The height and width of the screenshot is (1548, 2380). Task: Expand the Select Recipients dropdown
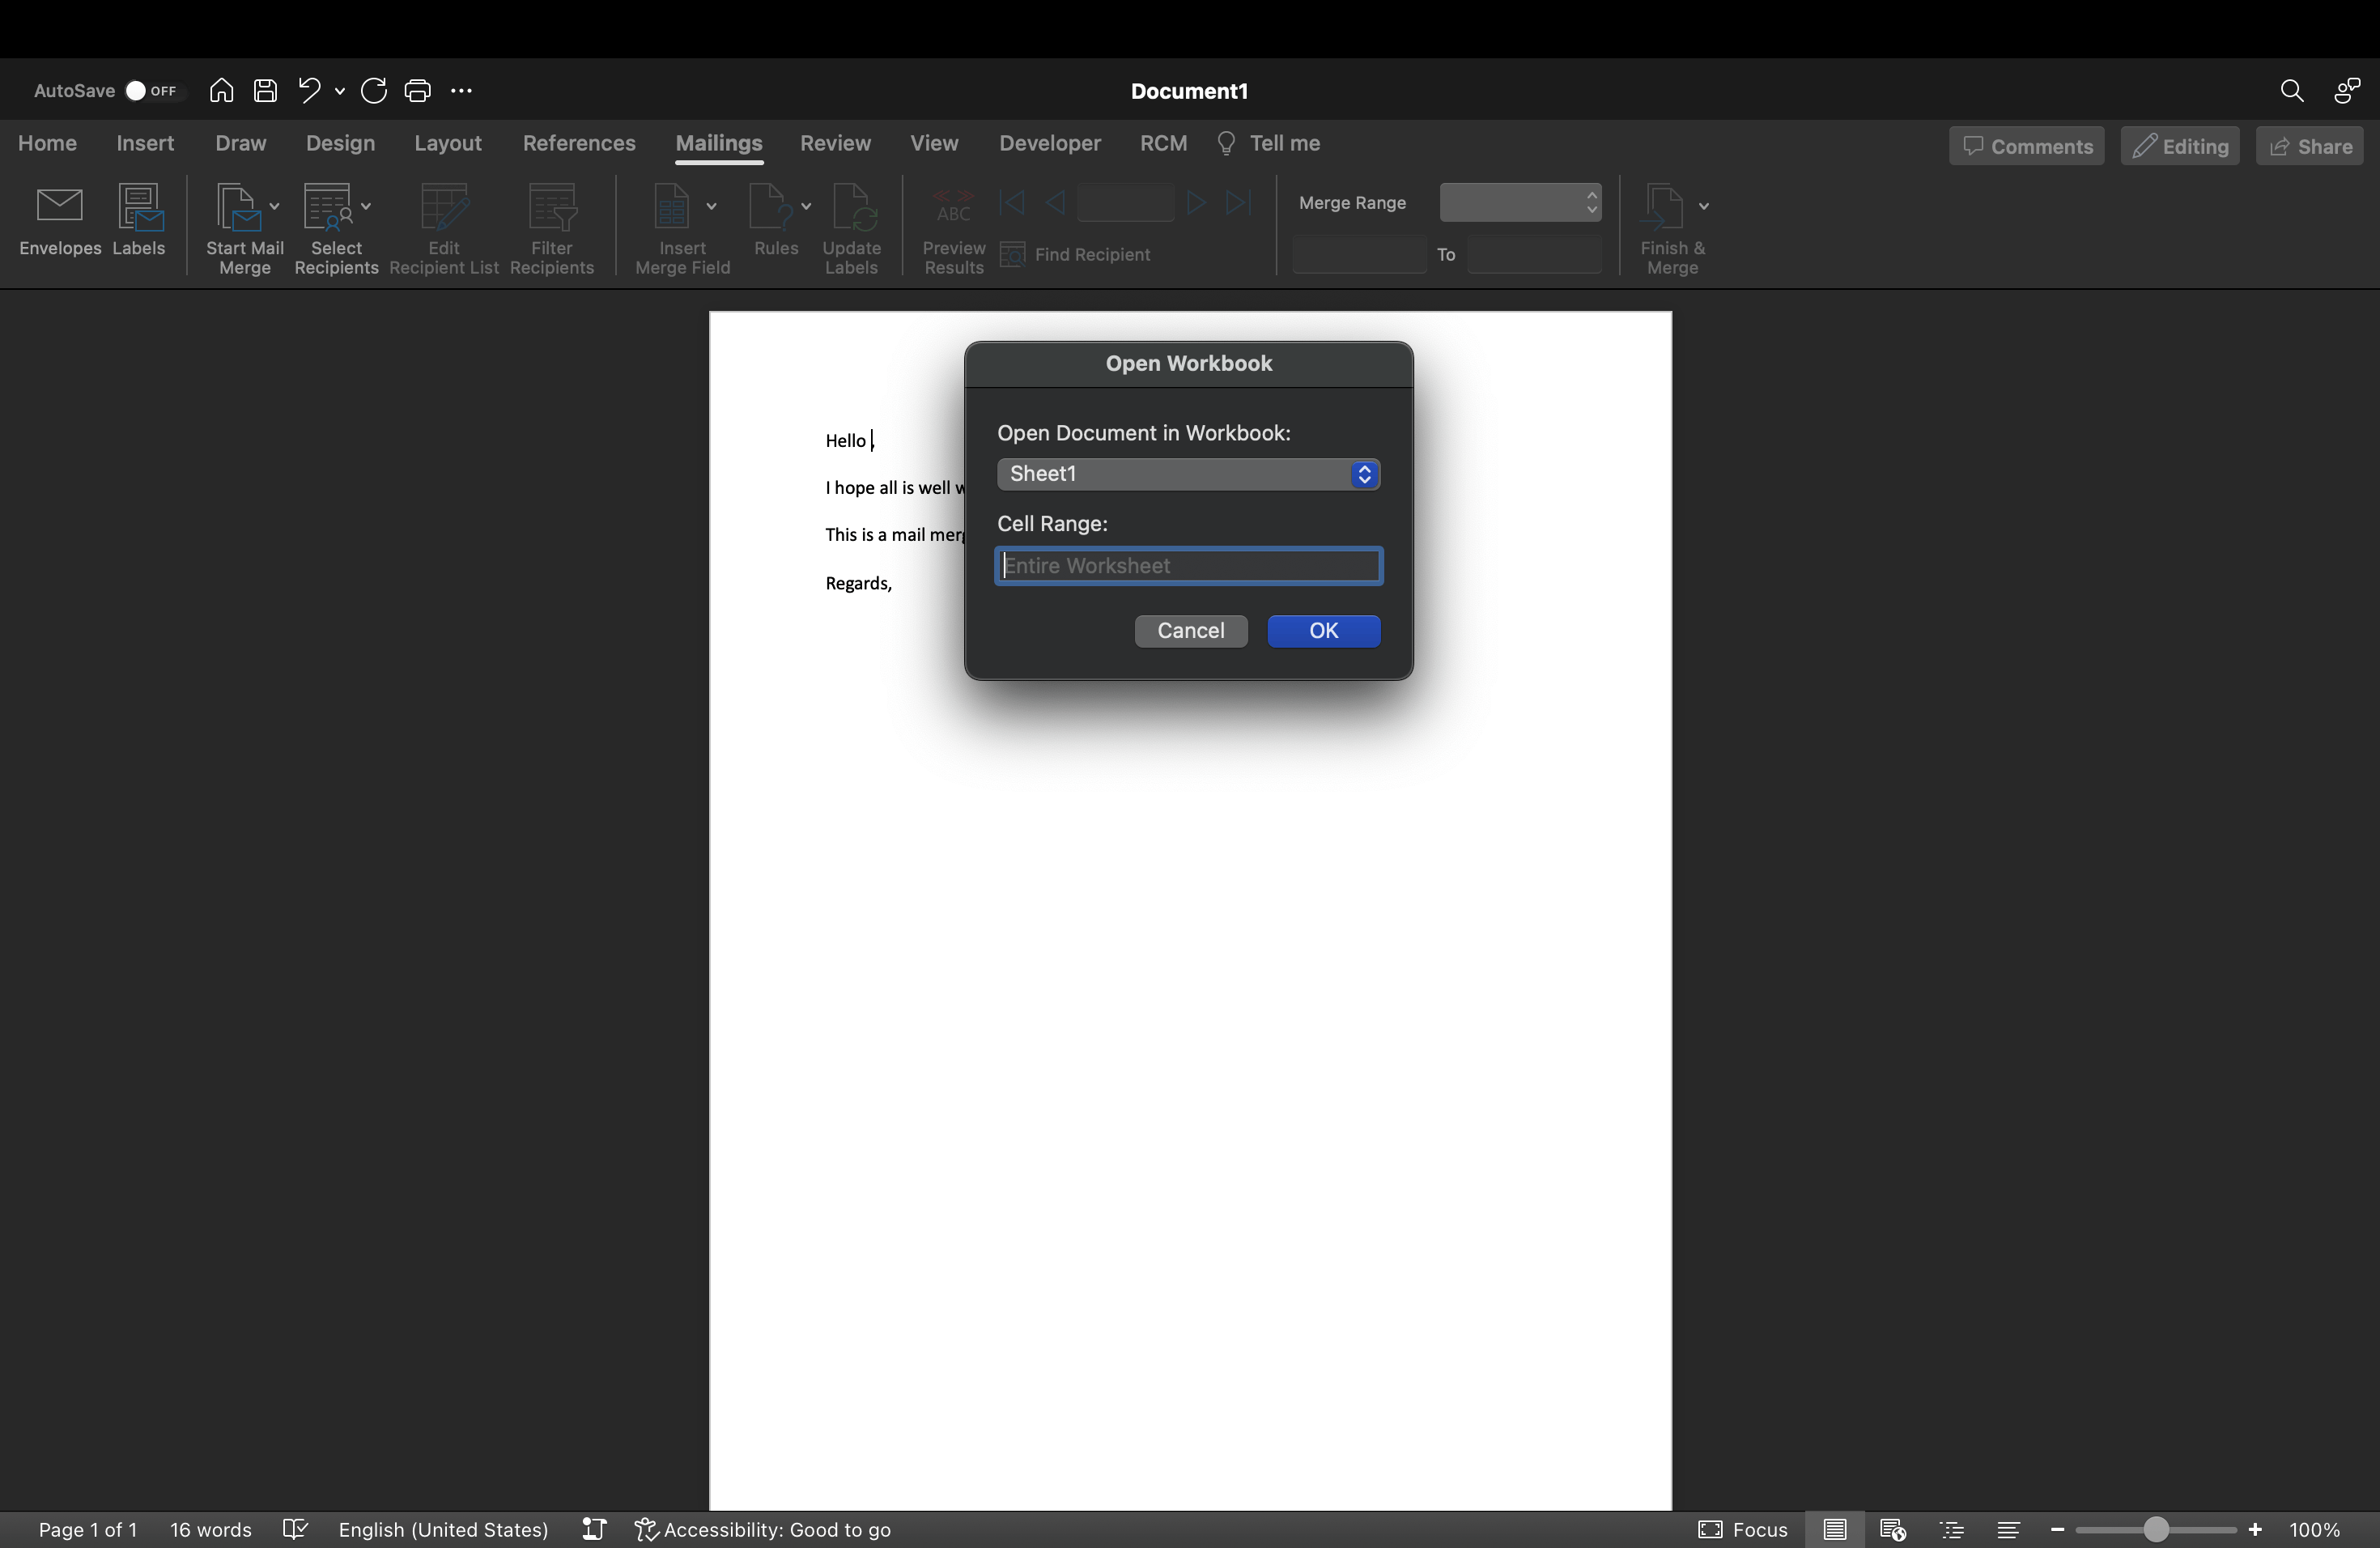[366, 206]
